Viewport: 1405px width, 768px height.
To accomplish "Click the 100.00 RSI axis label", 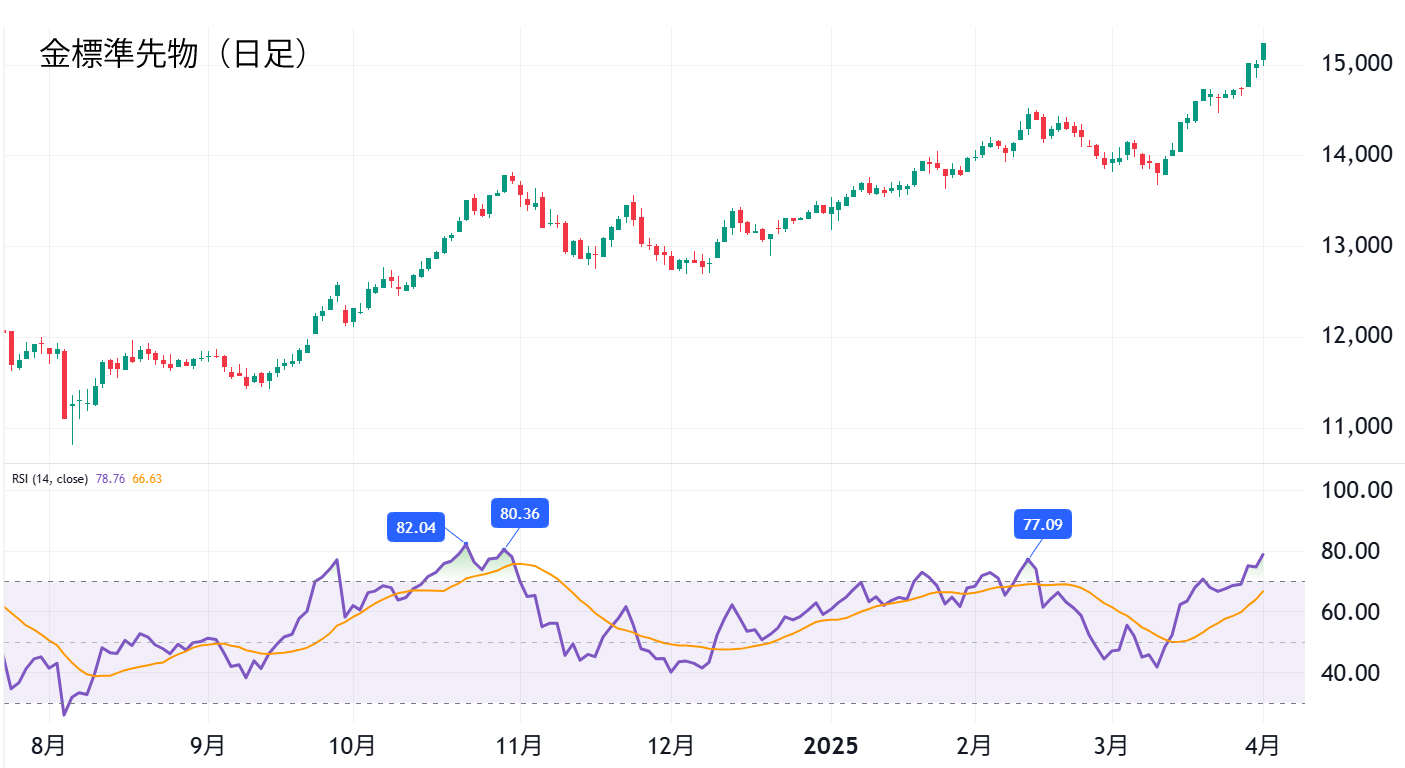I will [x=1351, y=490].
